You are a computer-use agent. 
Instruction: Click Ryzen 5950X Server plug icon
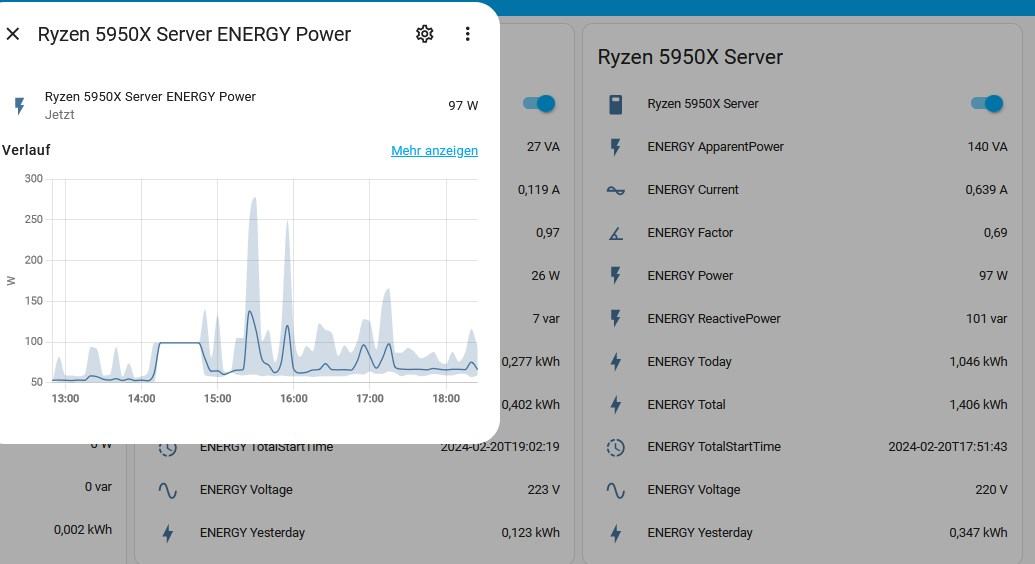pyautogui.click(x=615, y=104)
